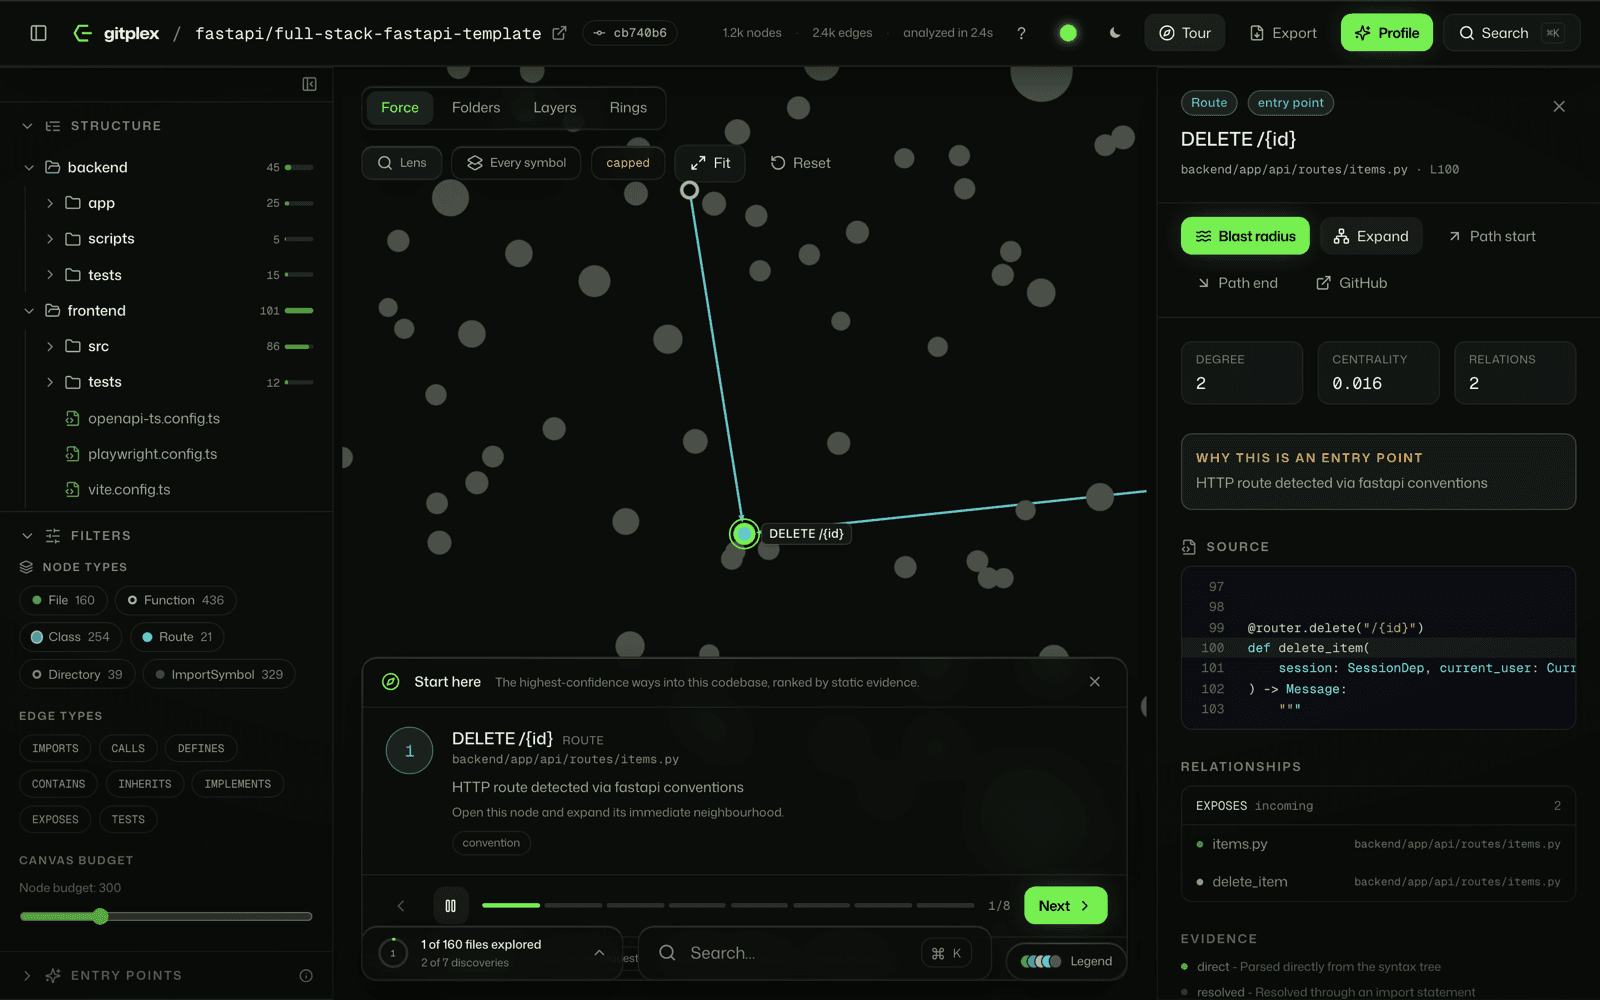Image resolution: width=1600 pixels, height=1000 pixels.
Task: Open the Lens tool
Action: (x=402, y=163)
